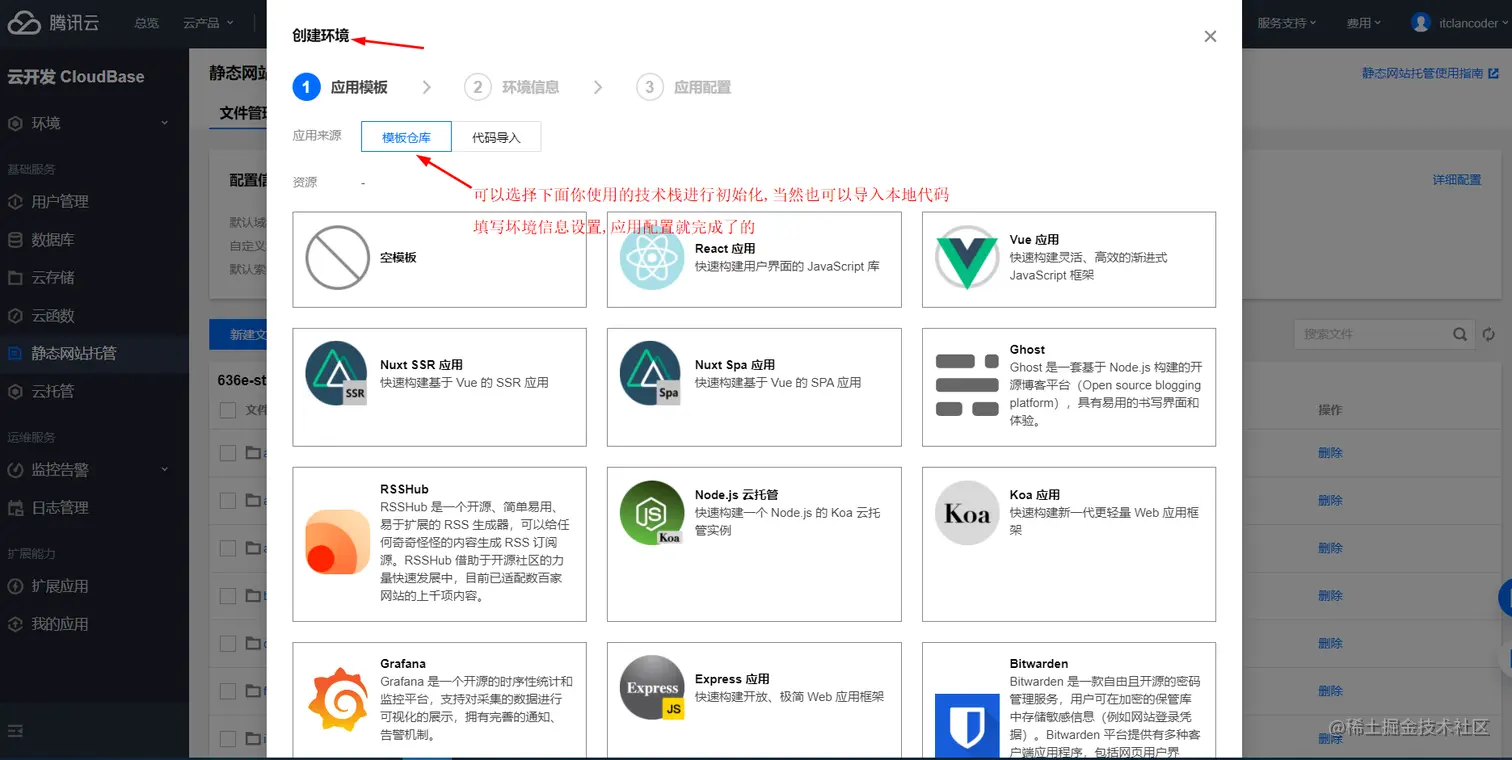The image size is (1512, 760).
Task: Open the 详细配置 link
Action: (1457, 180)
